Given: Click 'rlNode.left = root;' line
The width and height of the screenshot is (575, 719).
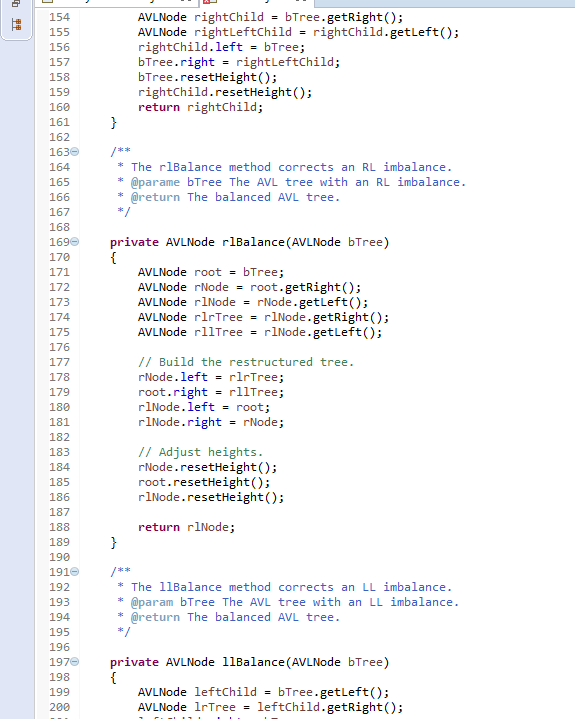Looking at the screenshot, I should [x=204, y=407].
